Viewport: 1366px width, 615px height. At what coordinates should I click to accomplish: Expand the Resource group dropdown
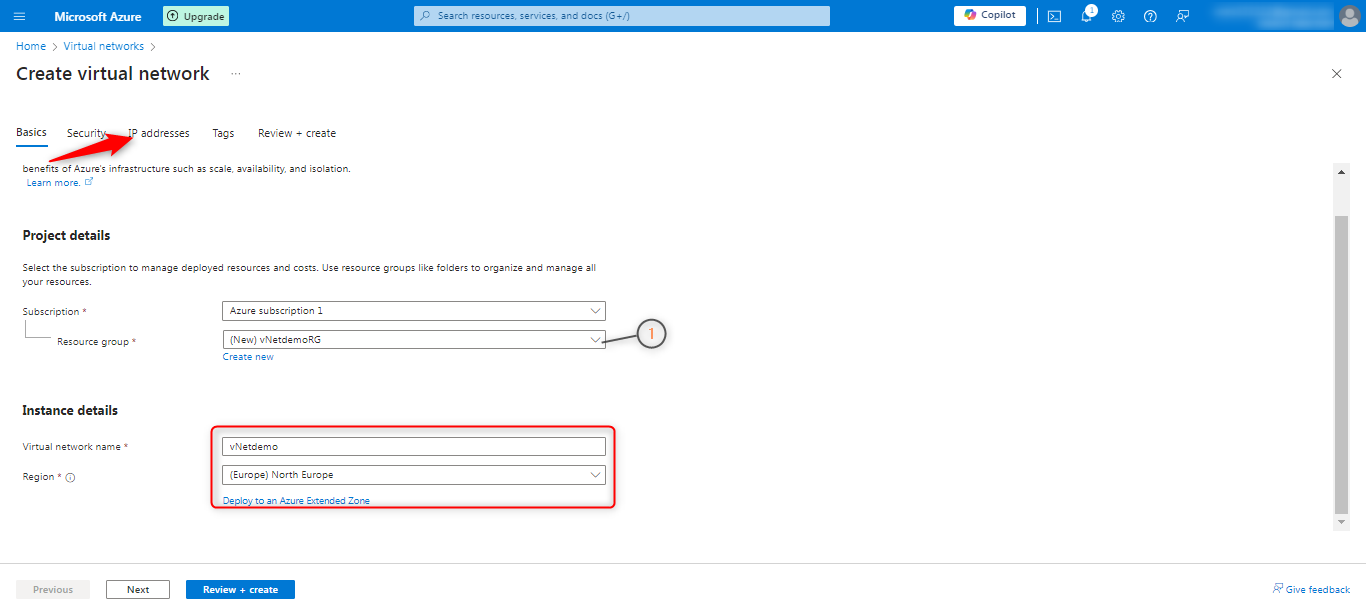click(x=414, y=340)
